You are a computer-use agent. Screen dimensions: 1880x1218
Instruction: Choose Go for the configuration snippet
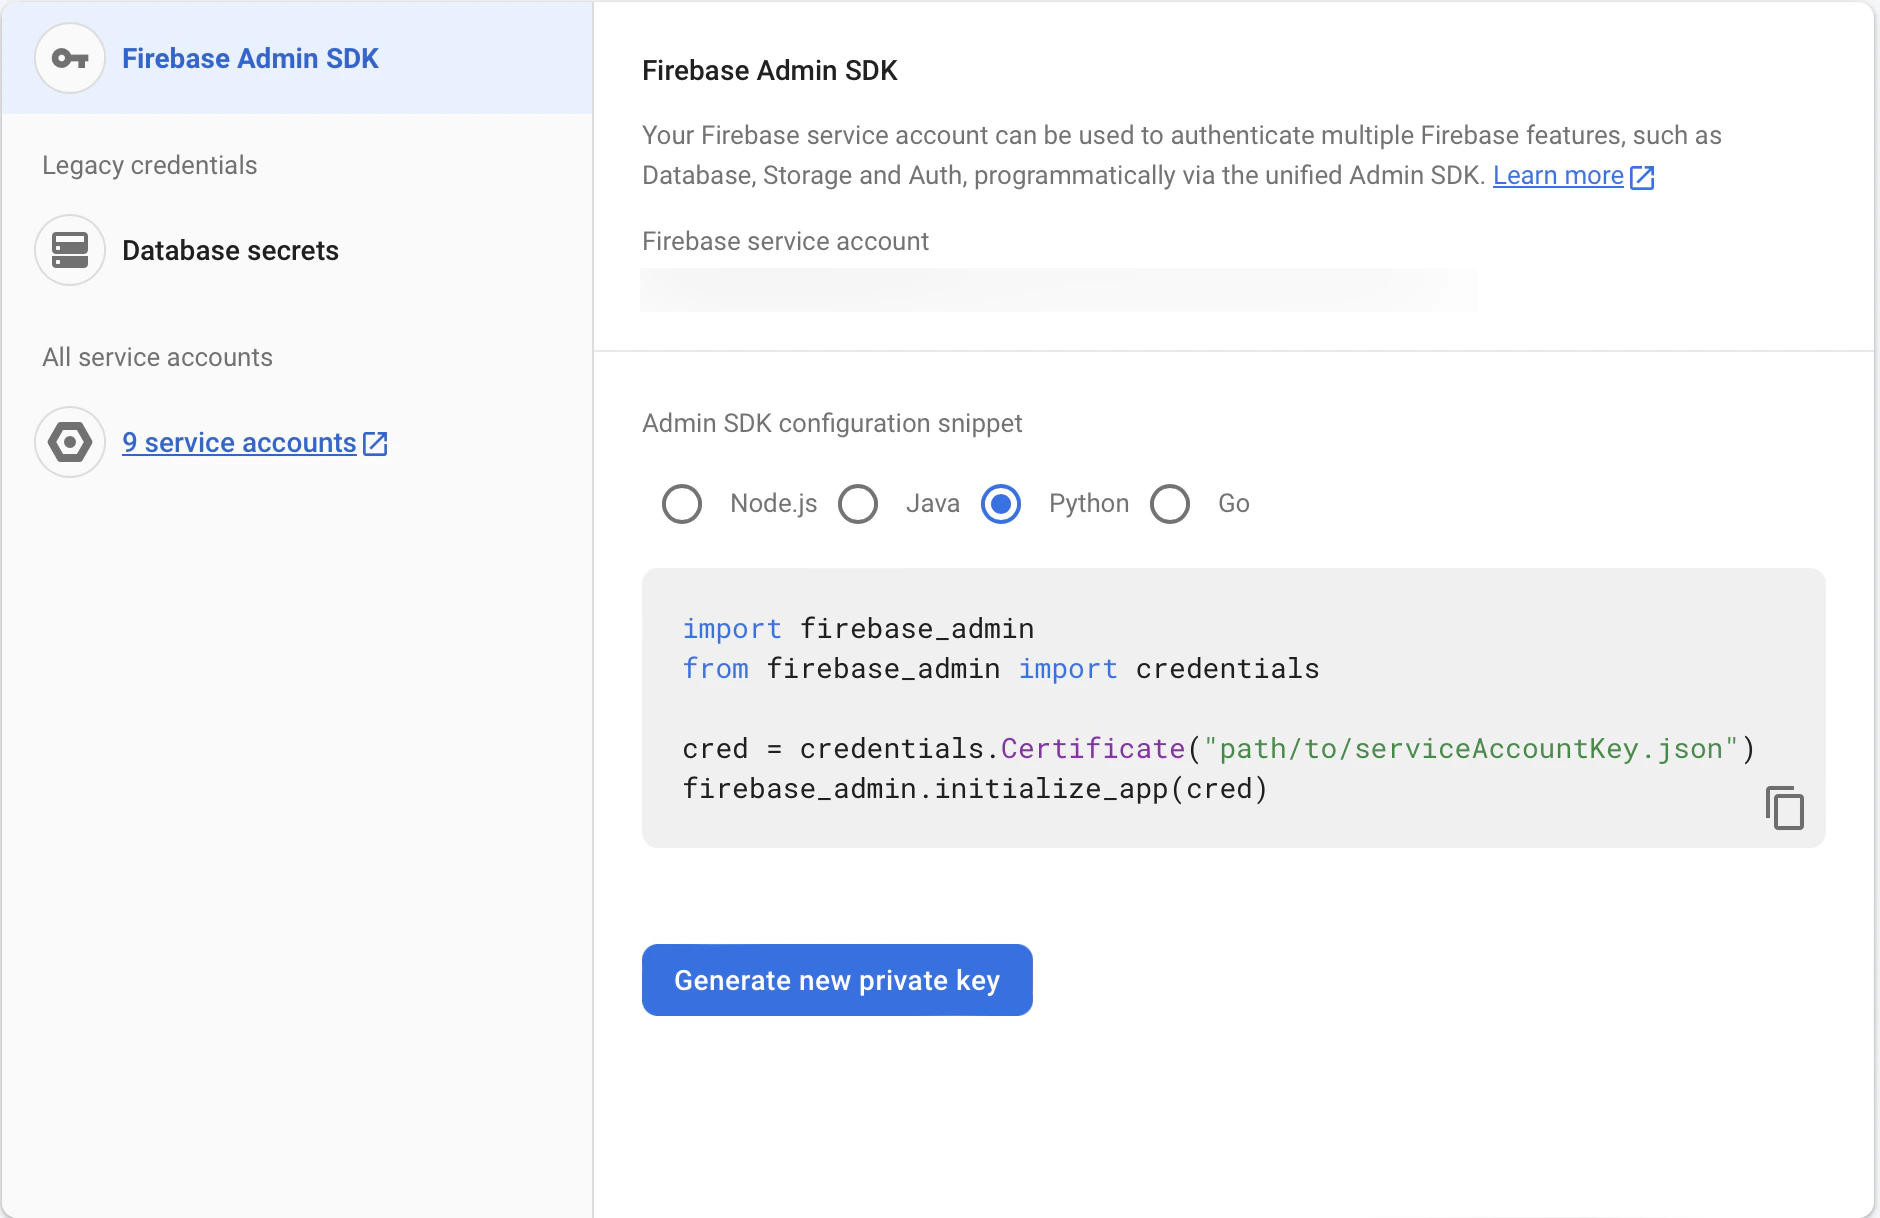click(x=1168, y=504)
